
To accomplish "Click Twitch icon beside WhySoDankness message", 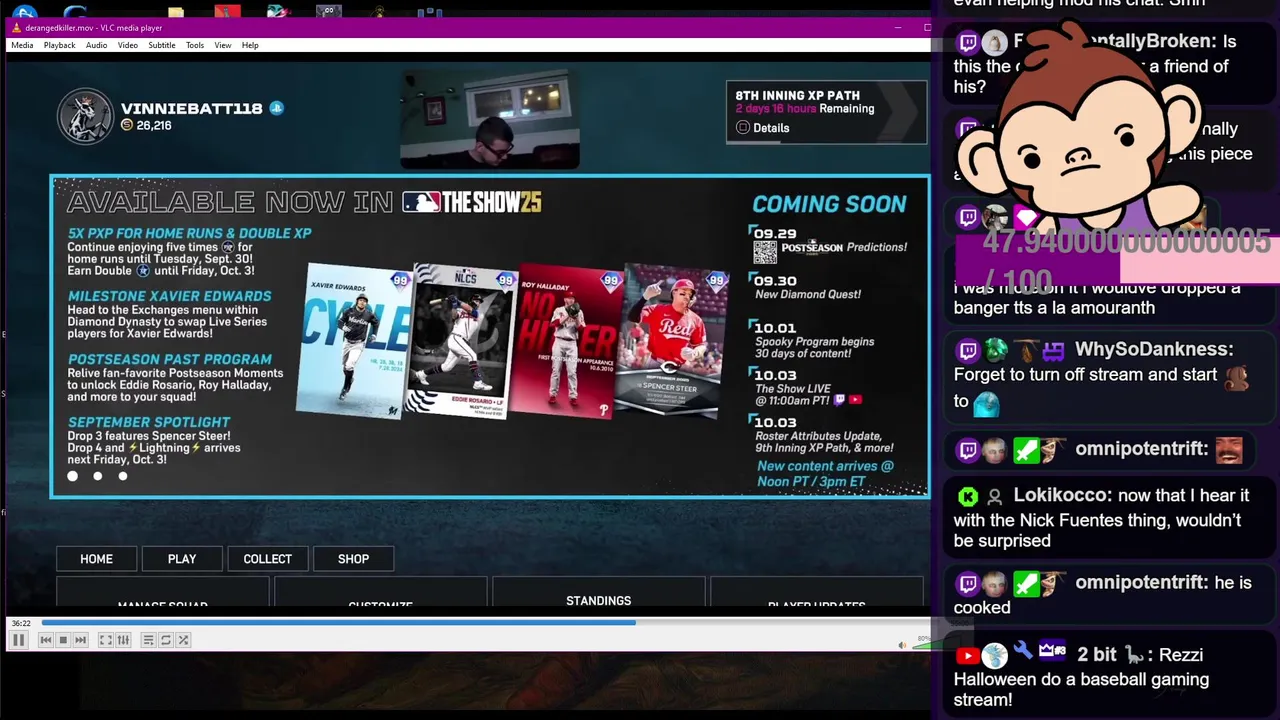I will point(968,350).
